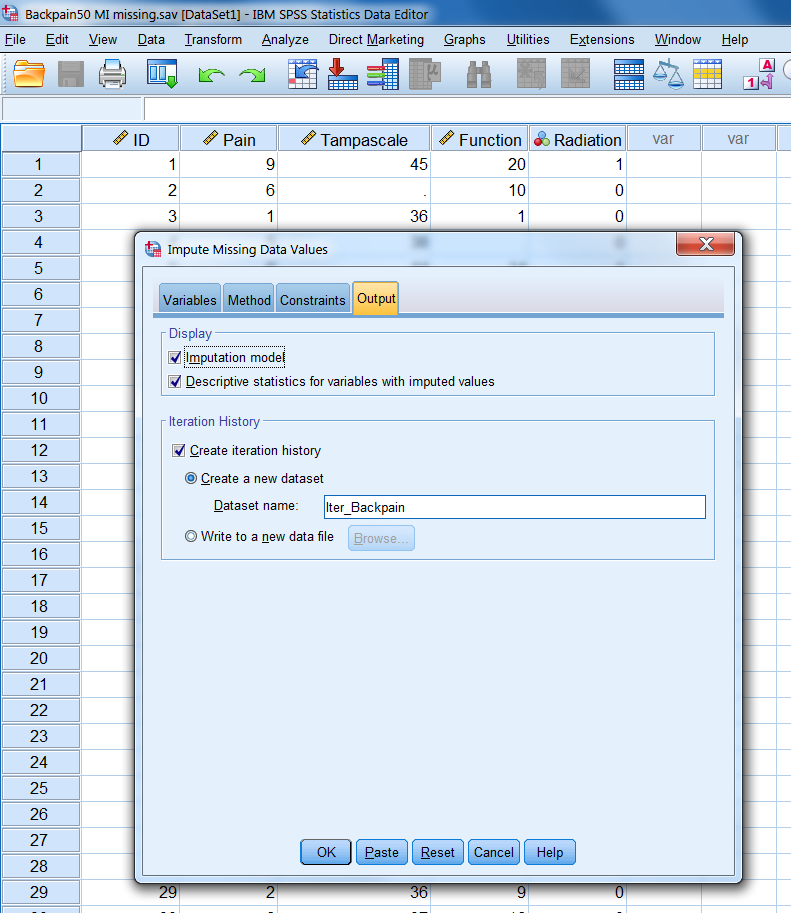Click the Go to variable icon
Screen dimensions: 791x913
(343, 74)
